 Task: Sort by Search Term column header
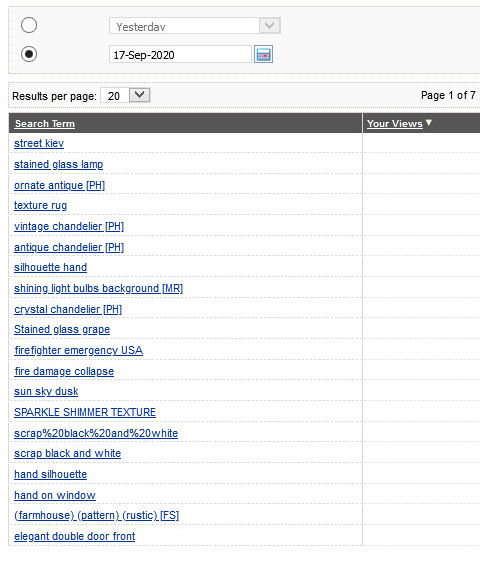(x=45, y=123)
